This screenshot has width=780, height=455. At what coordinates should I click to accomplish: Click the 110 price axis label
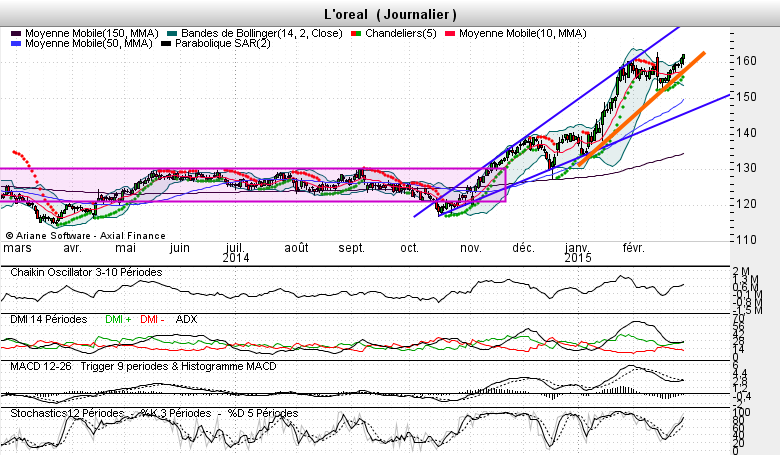click(746, 240)
